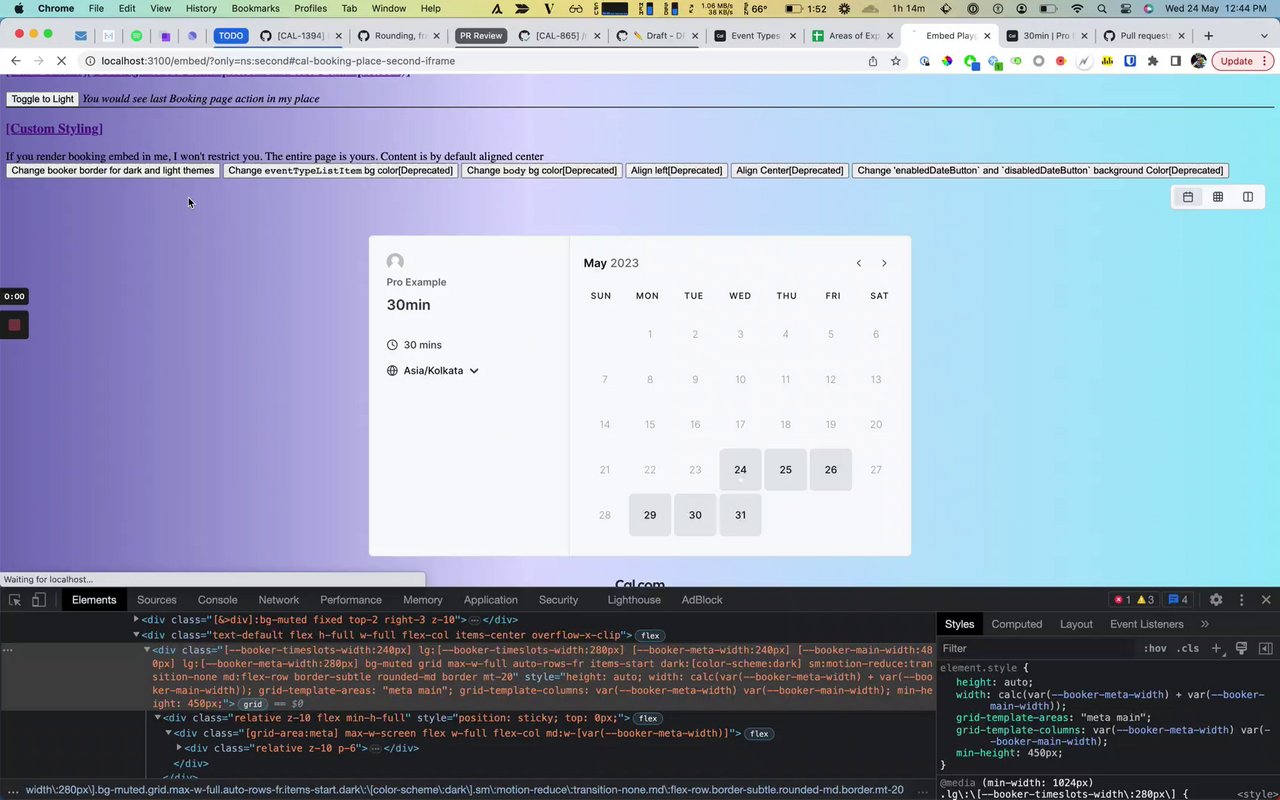The width and height of the screenshot is (1280, 800).
Task: Go to next month with the right chevron
Action: pos(884,263)
